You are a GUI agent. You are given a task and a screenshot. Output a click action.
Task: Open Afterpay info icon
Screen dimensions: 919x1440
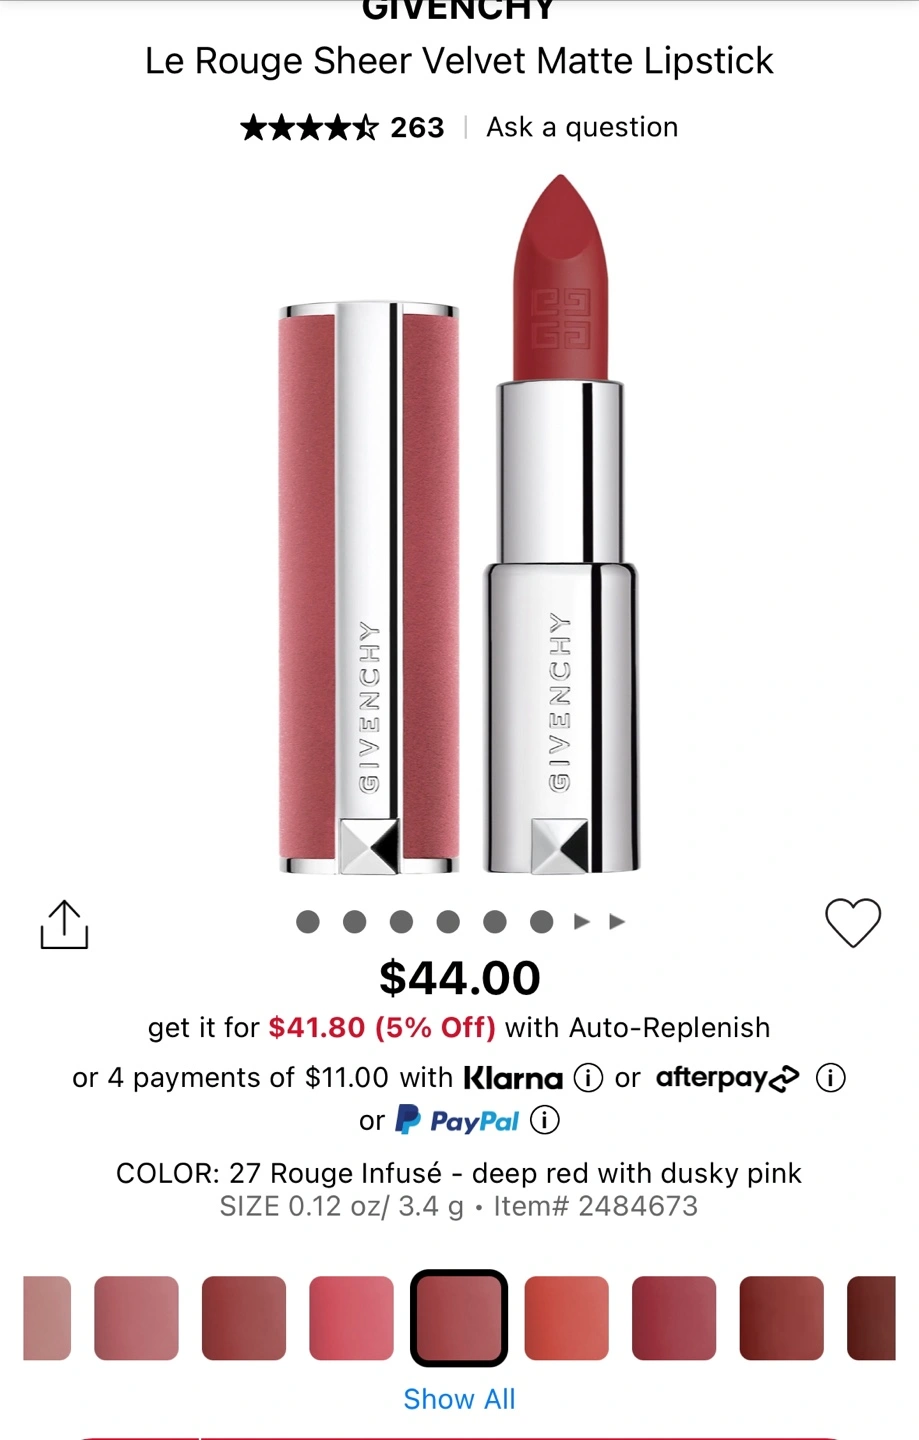(831, 1078)
